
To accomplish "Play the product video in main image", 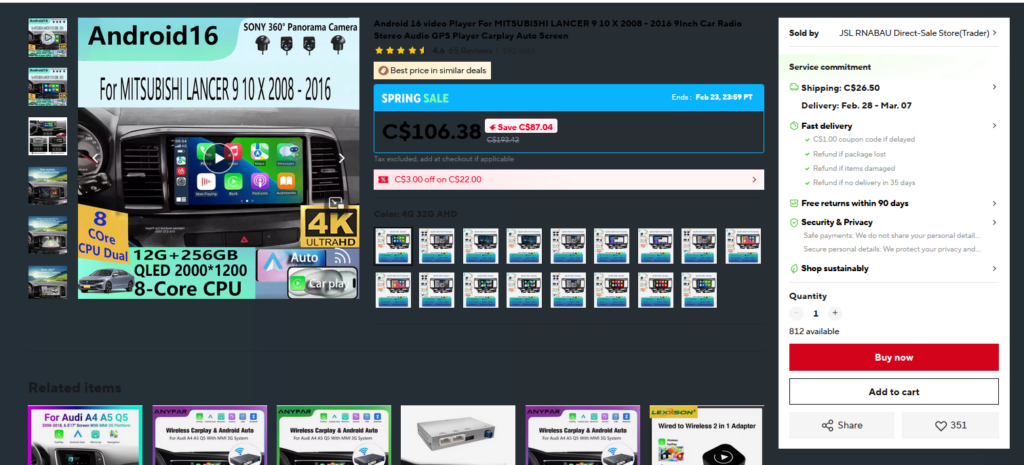I will (x=218, y=157).
